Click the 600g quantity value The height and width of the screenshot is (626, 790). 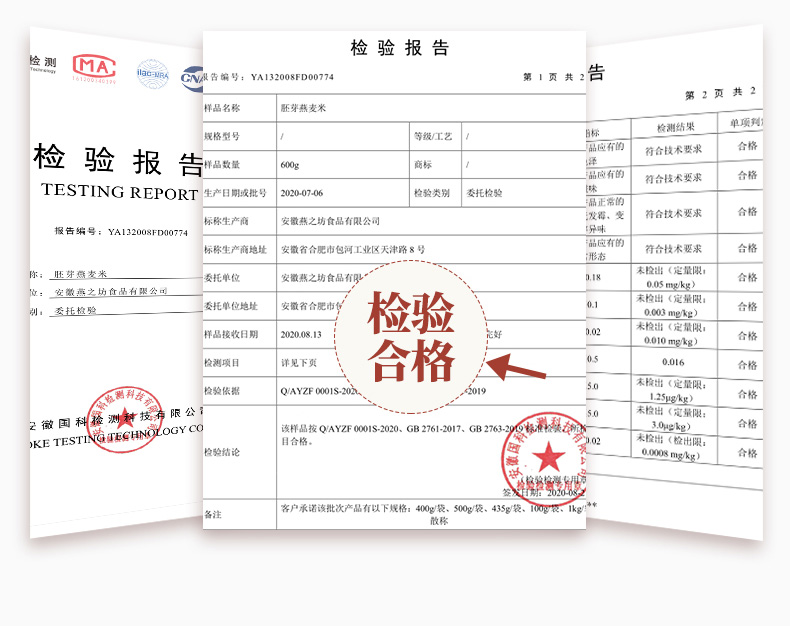(x=290, y=165)
